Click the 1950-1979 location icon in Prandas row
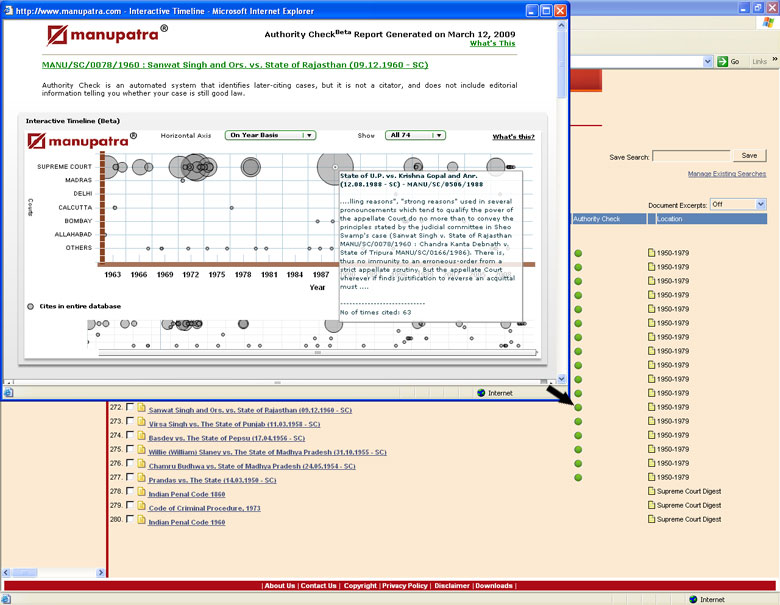Viewport: 780px width, 605px height. pyautogui.click(x=651, y=477)
